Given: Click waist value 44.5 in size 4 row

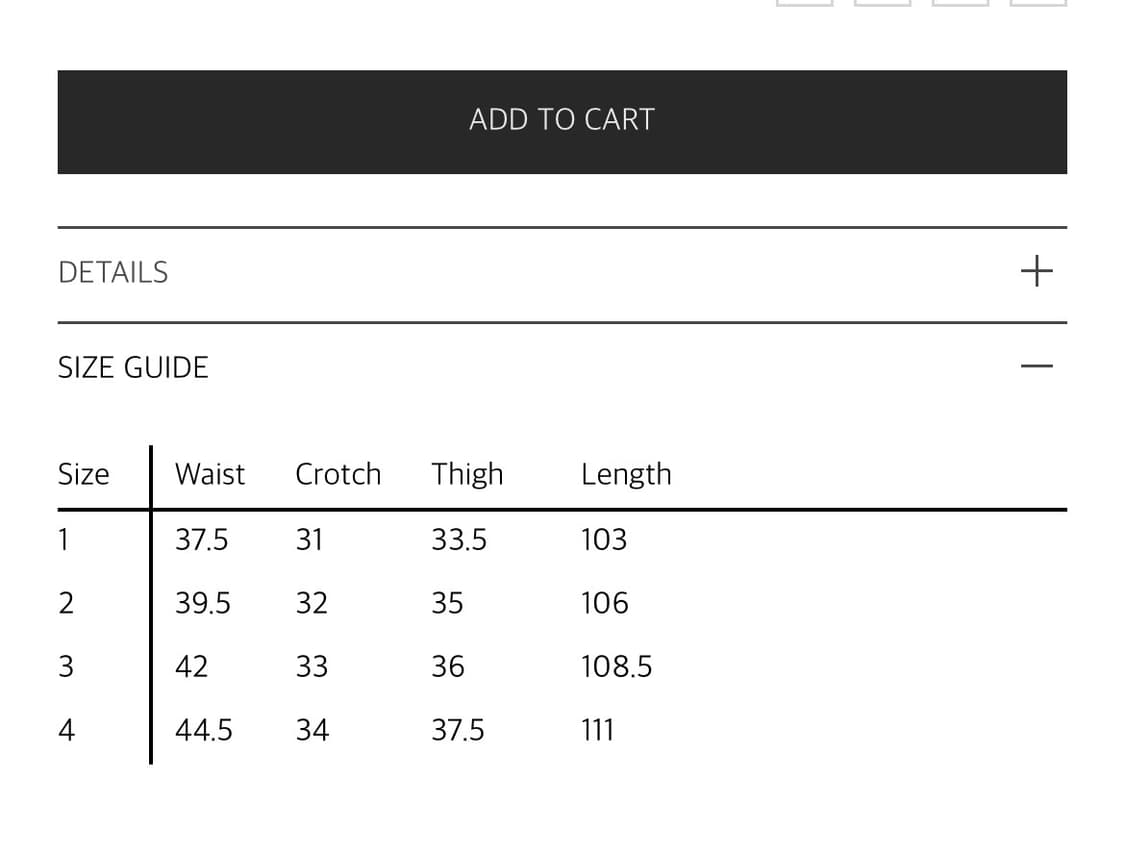Looking at the screenshot, I should [x=203, y=730].
